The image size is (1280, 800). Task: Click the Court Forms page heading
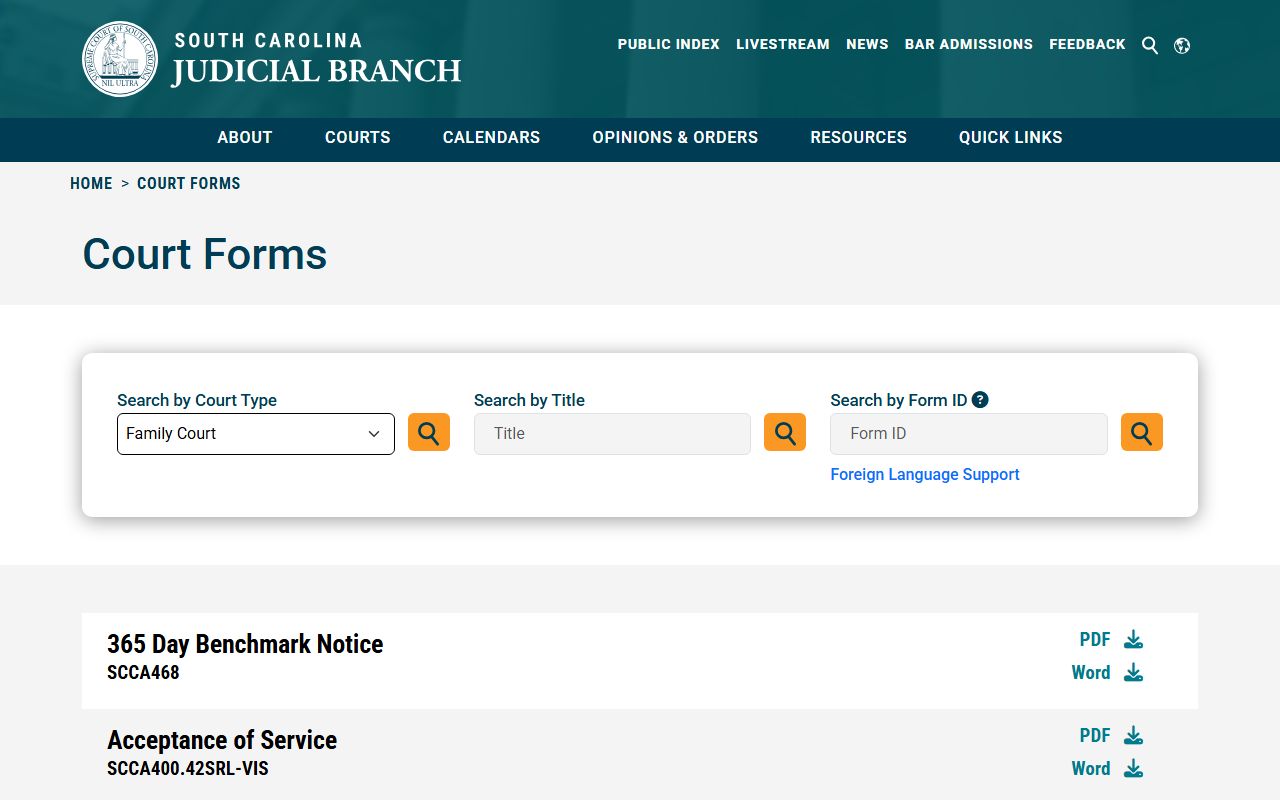click(205, 254)
